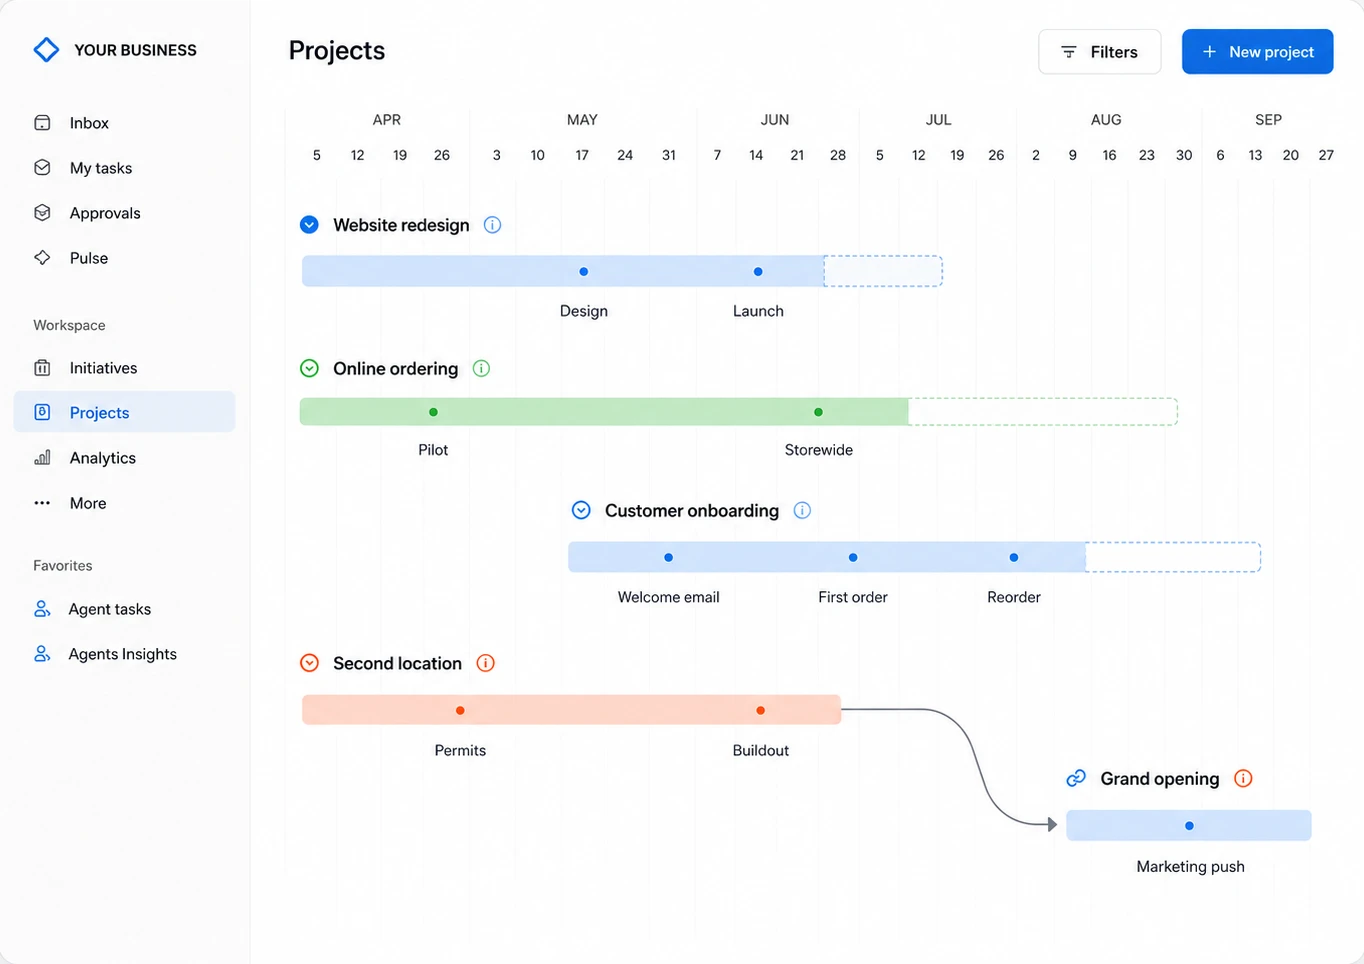Show info for Website redesign
Screen dimensions: 1364x964
click(x=492, y=225)
